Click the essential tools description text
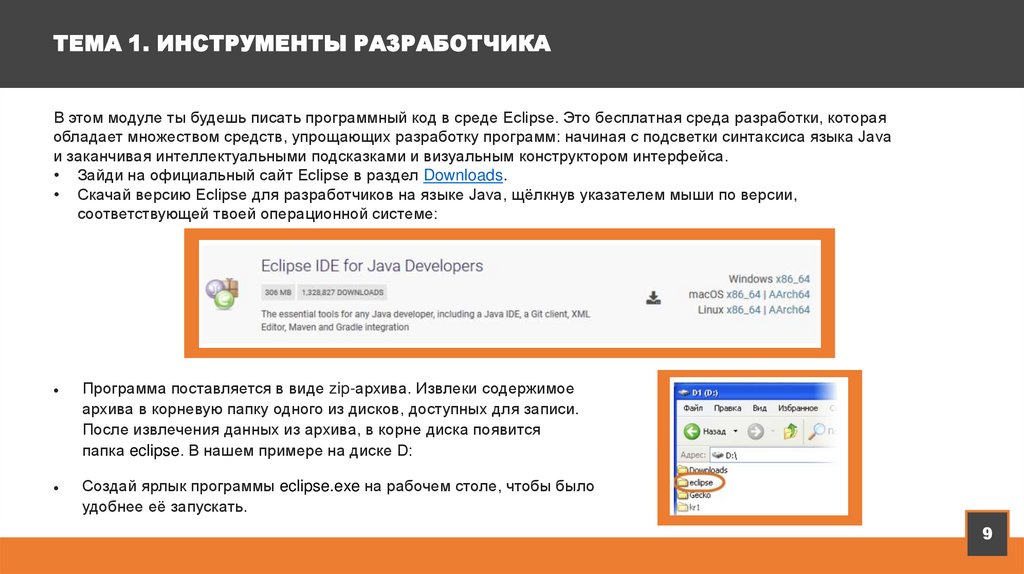The width and height of the screenshot is (1024, 574). pos(425,321)
